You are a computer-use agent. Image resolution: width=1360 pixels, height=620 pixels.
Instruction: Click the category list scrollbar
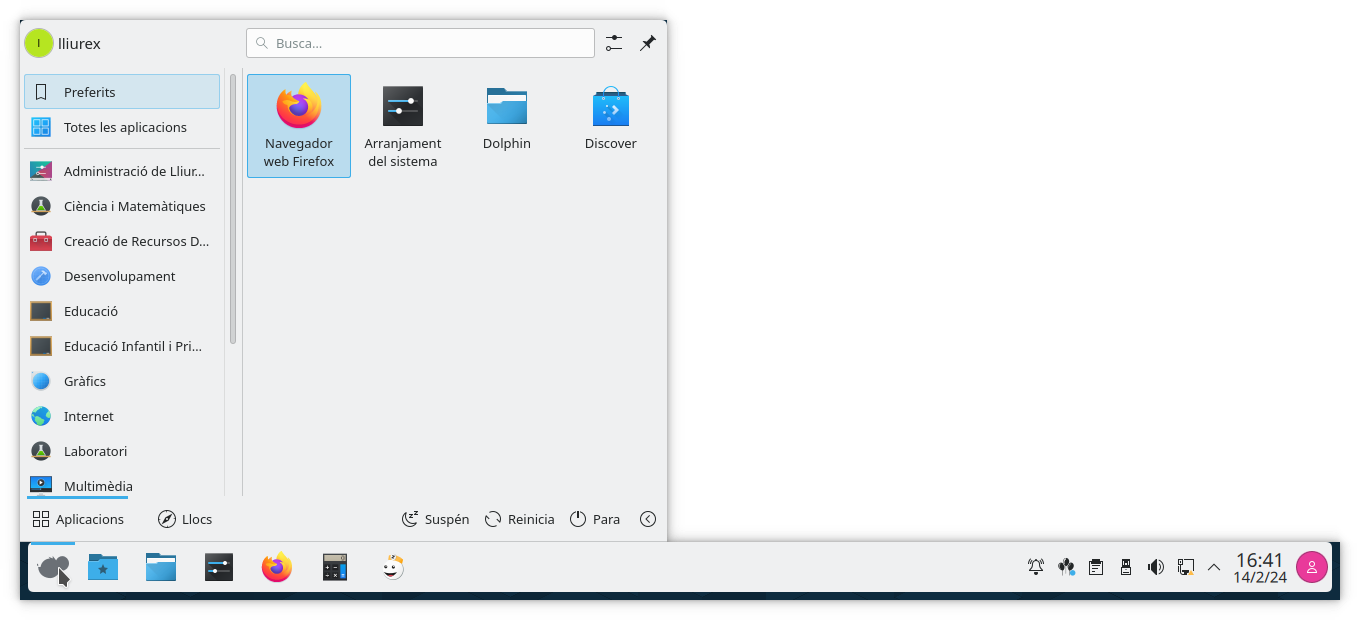click(x=233, y=210)
